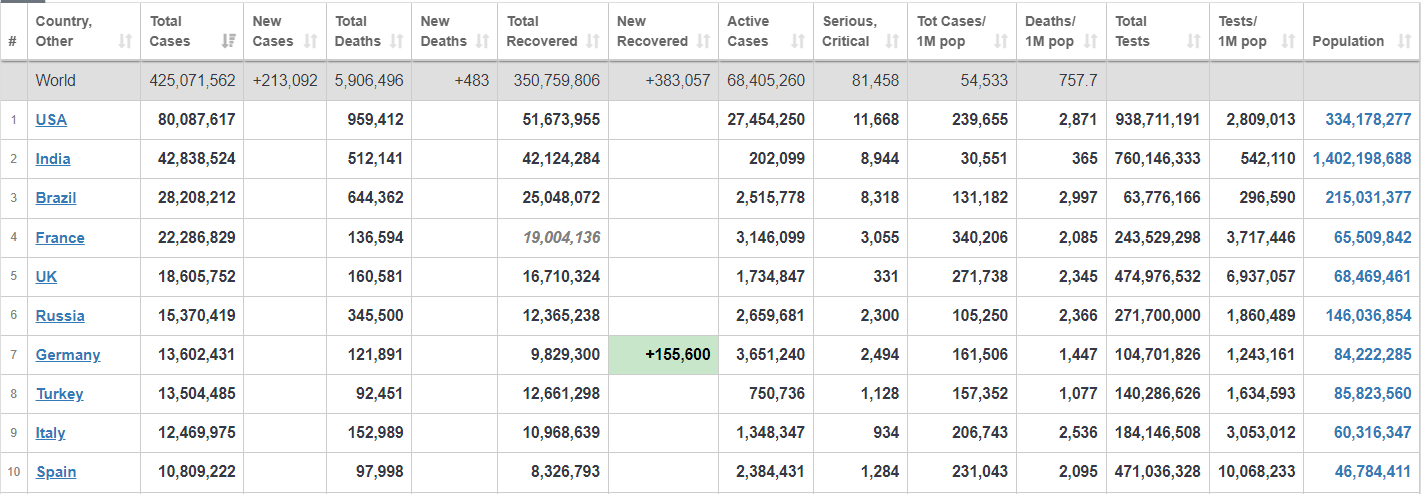Viewport: 1421px width, 494px height.
Task: Open the Italy country link
Action: (x=51, y=433)
